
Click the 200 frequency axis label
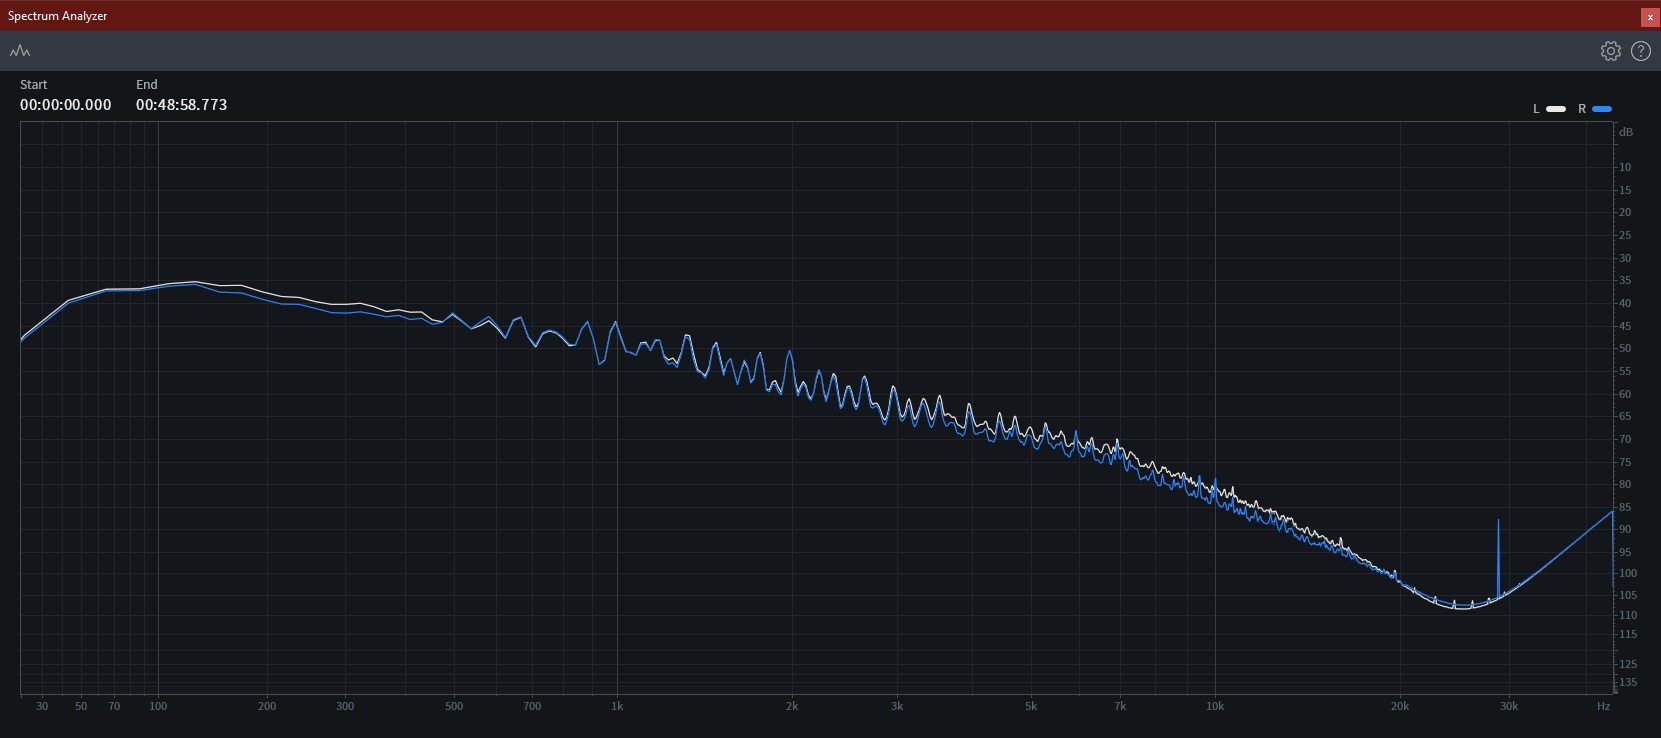click(x=267, y=706)
